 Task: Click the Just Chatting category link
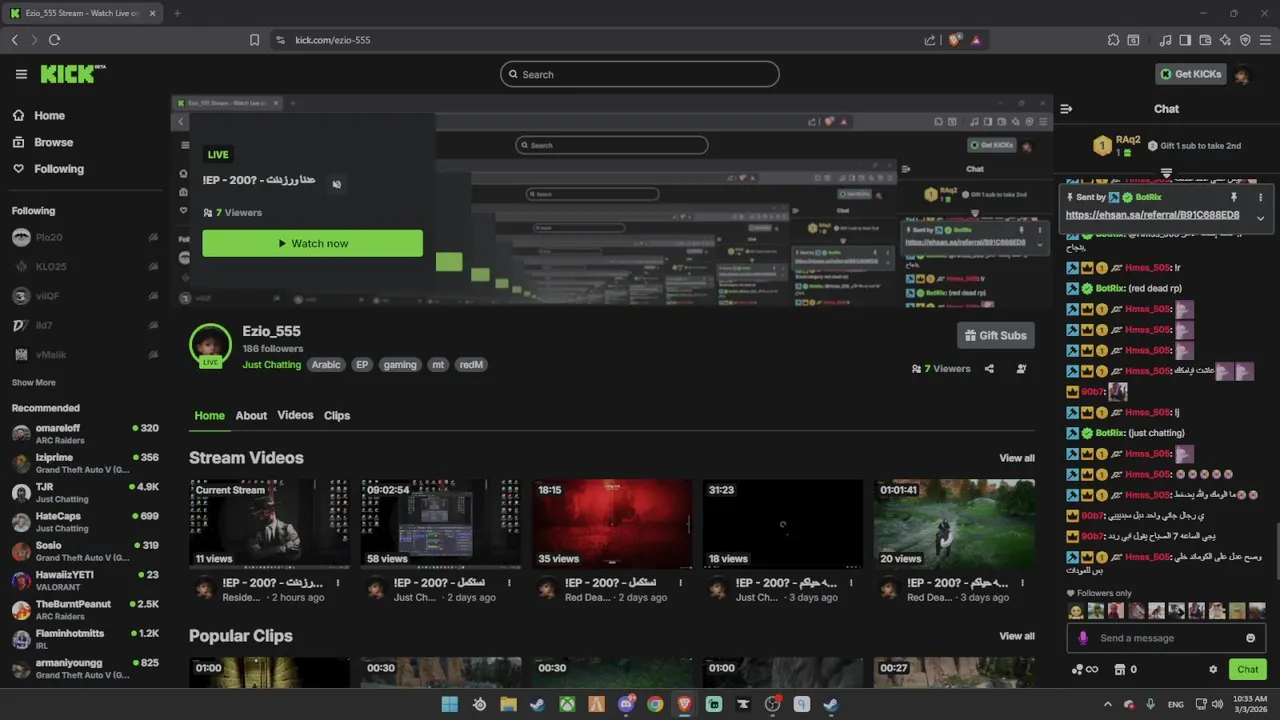(271, 365)
